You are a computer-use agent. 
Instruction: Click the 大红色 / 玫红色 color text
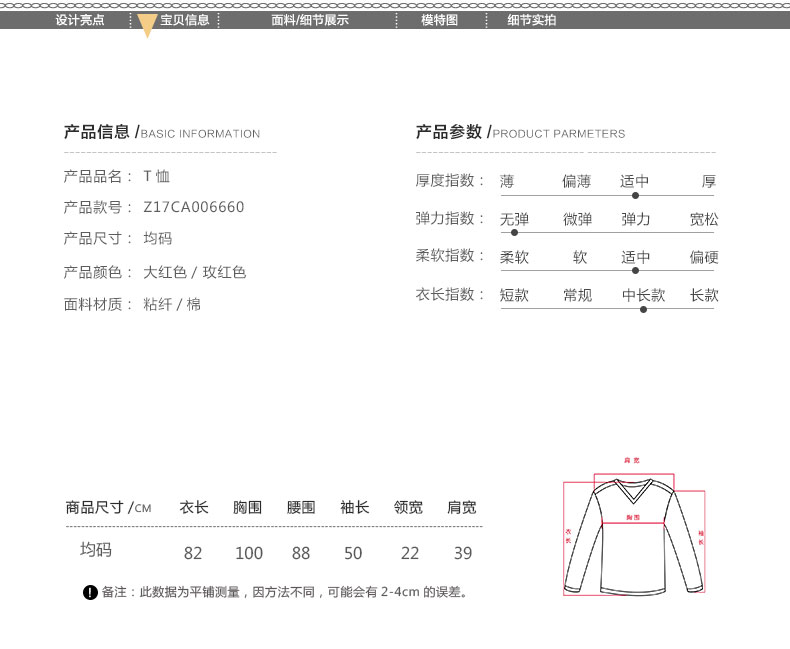point(195,272)
